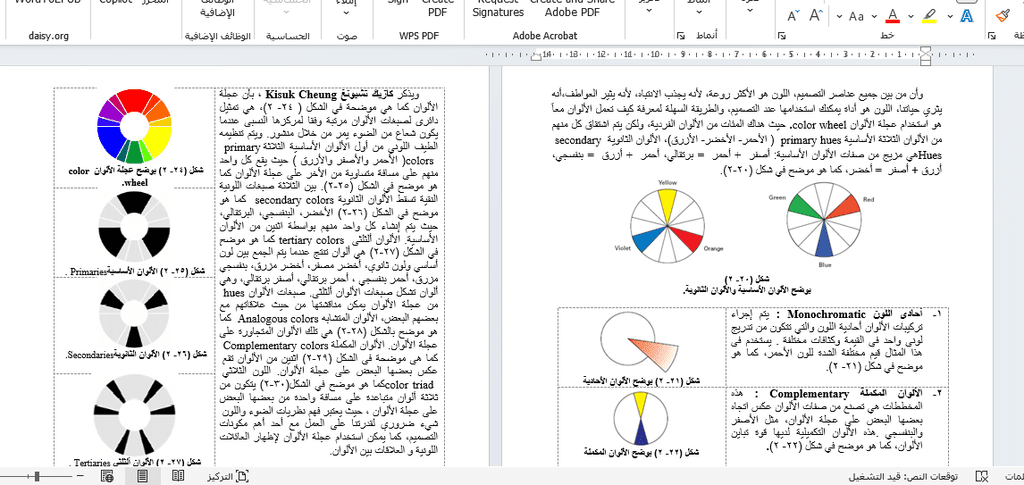The height and width of the screenshot is (485, 1024).
Task: Click WPS PDF Create PDF button
Action: (438, 9)
